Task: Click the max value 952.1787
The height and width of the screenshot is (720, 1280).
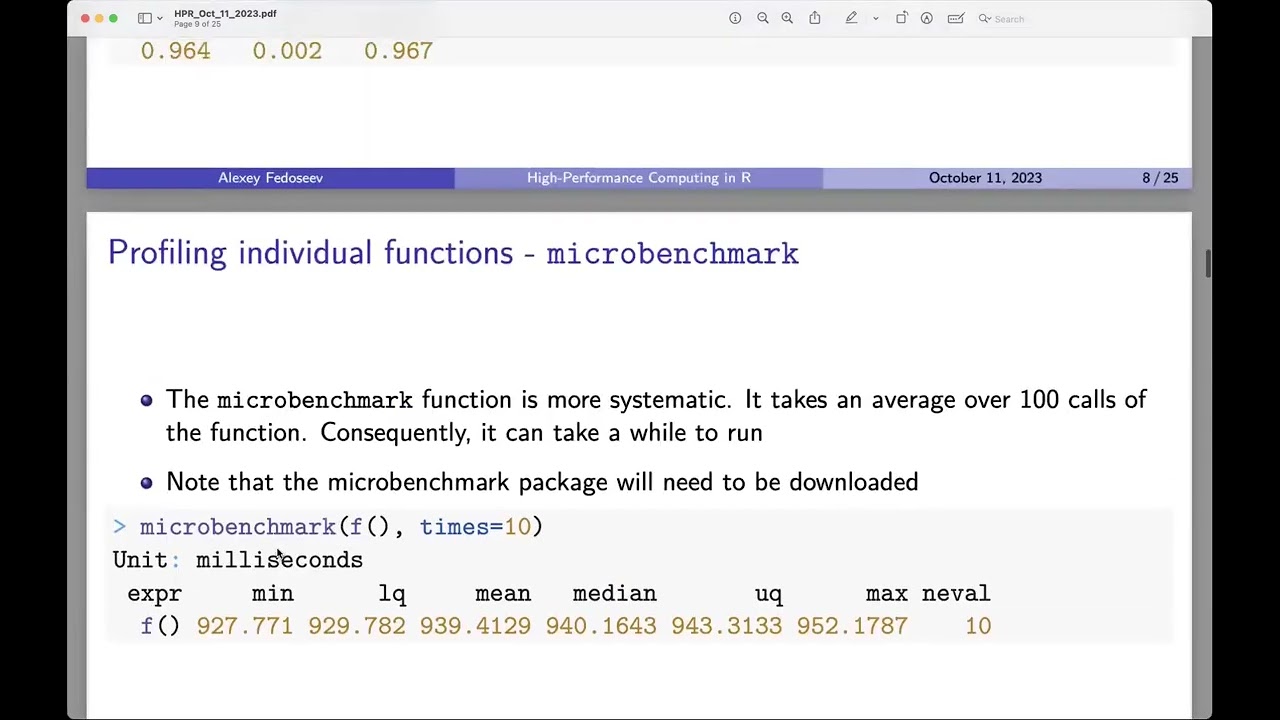Action: (x=852, y=626)
